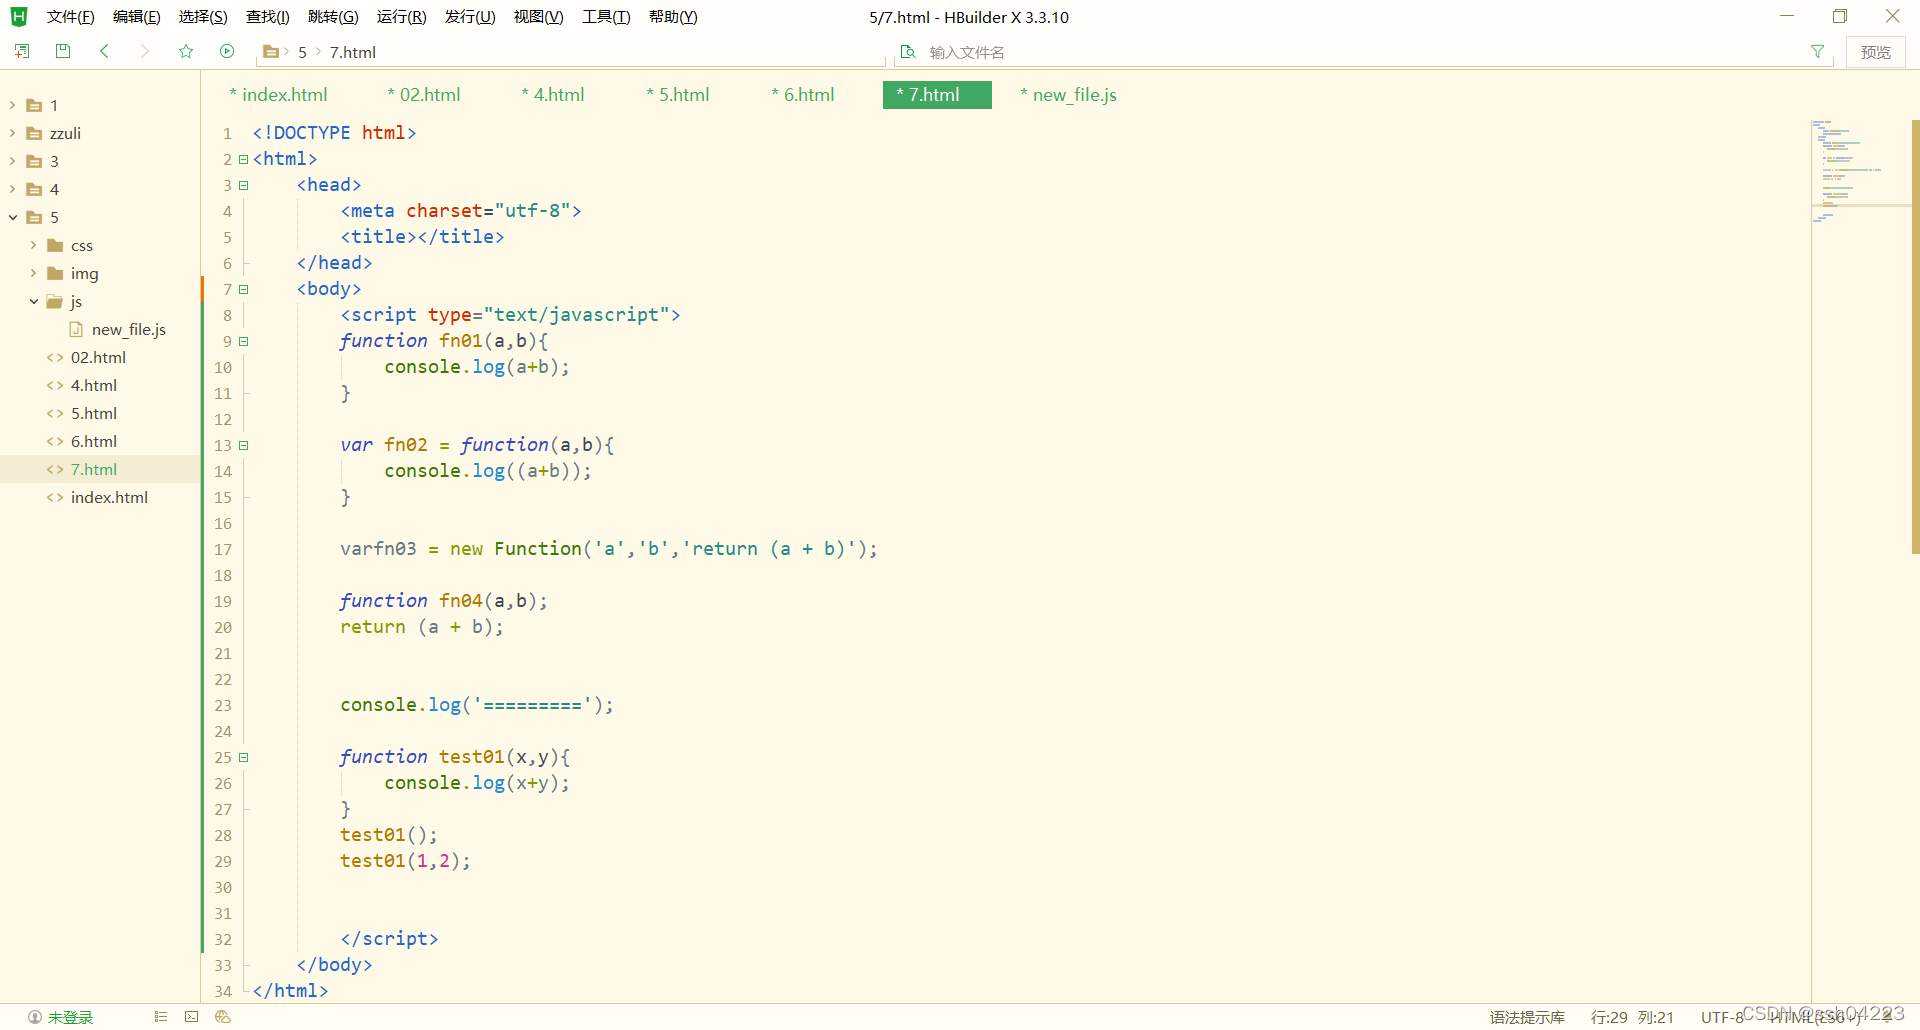Click the img folder icon
The image size is (1920, 1030).
pos(56,273)
